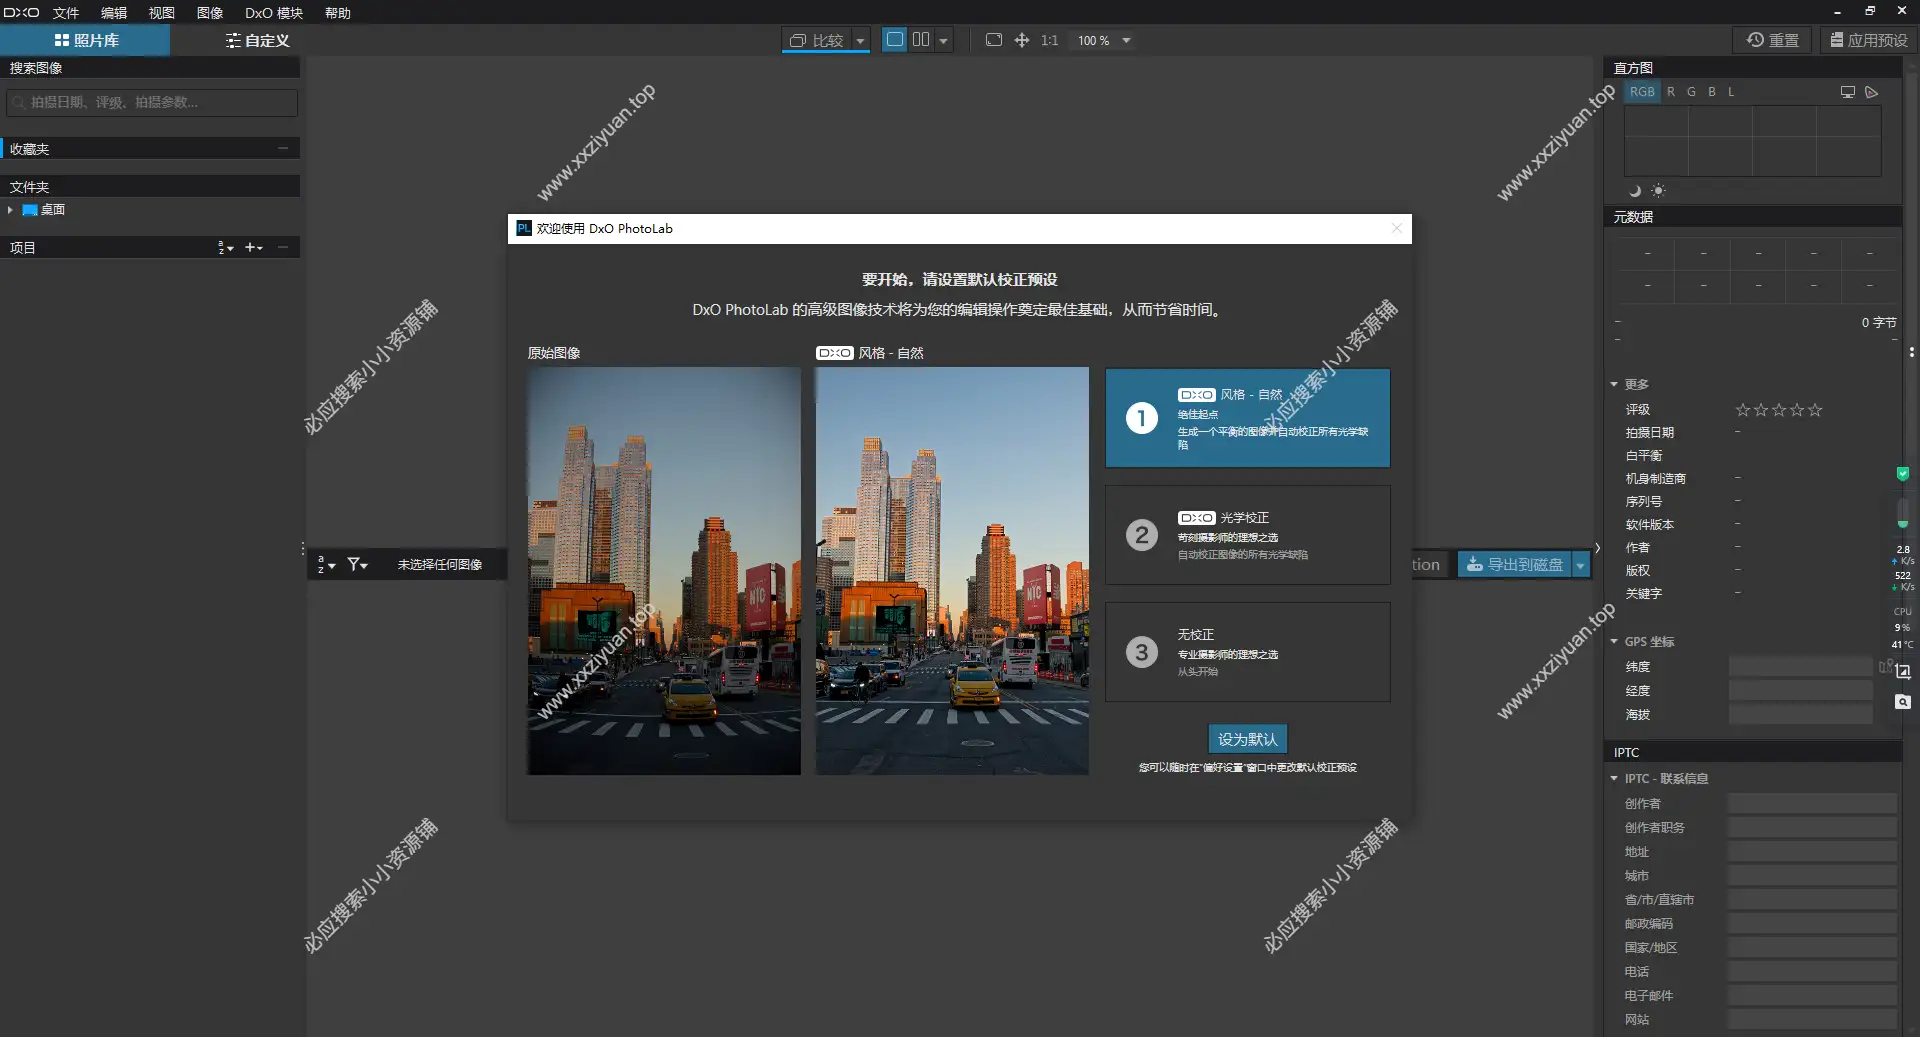Click the 设为默认 button
The width and height of the screenshot is (1920, 1037).
[1247, 739]
